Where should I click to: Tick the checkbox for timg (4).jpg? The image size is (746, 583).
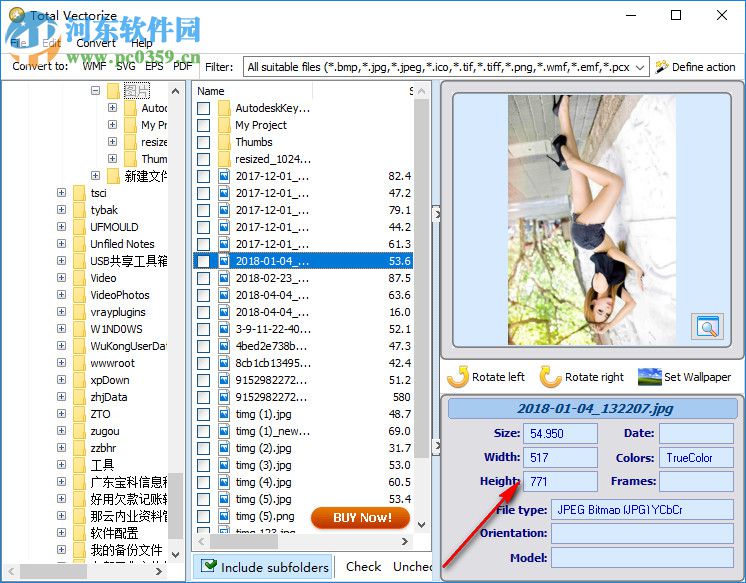(x=204, y=482)
